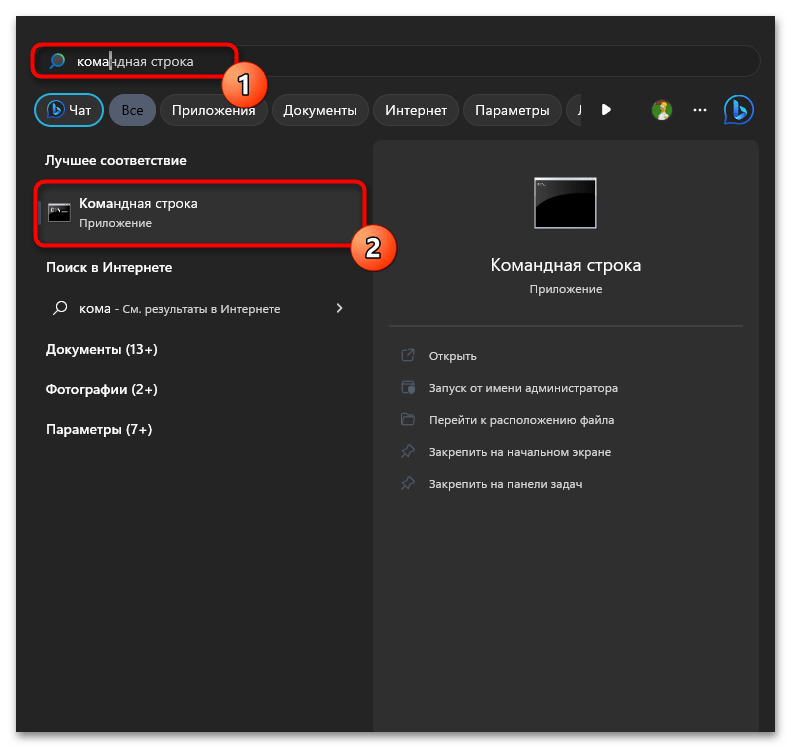The image size is (791, 748).
Task: Click the Поиск в Интернете heading
Action: 109,267
